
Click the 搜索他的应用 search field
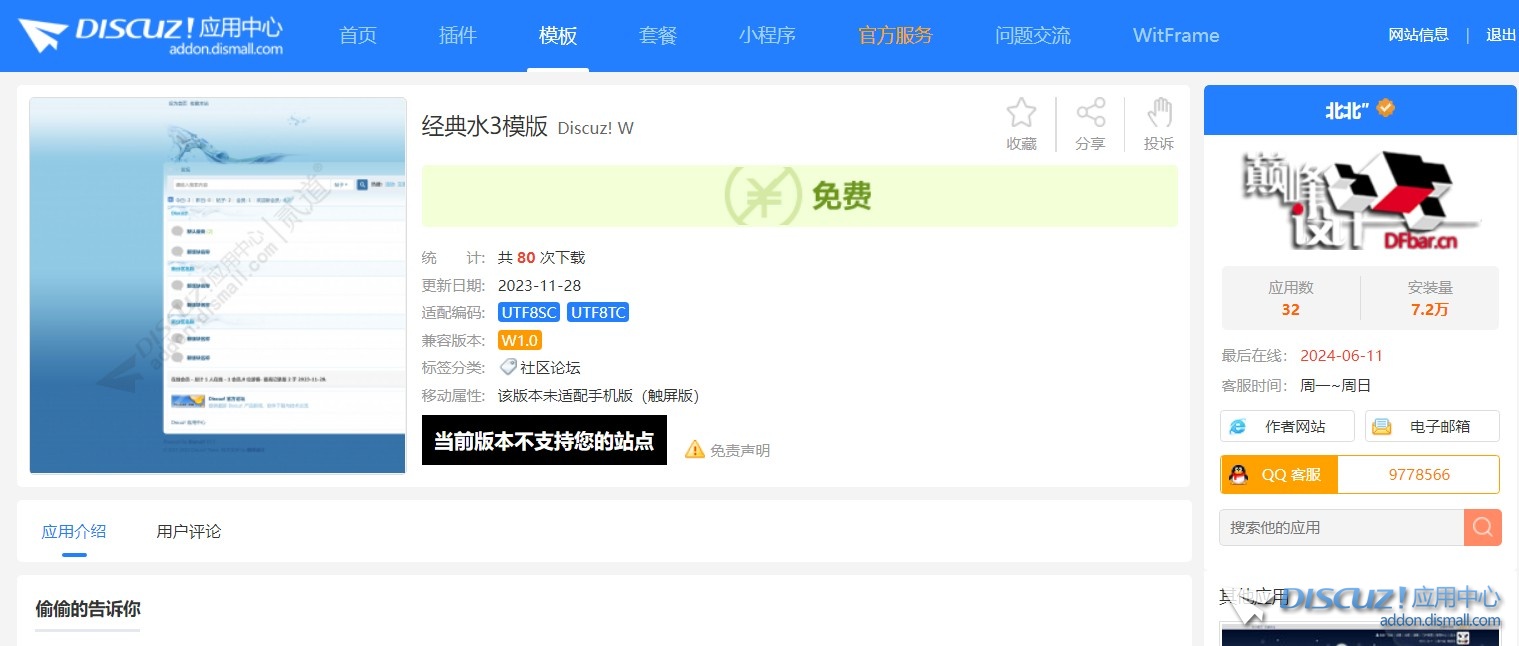pos(1341,527)
